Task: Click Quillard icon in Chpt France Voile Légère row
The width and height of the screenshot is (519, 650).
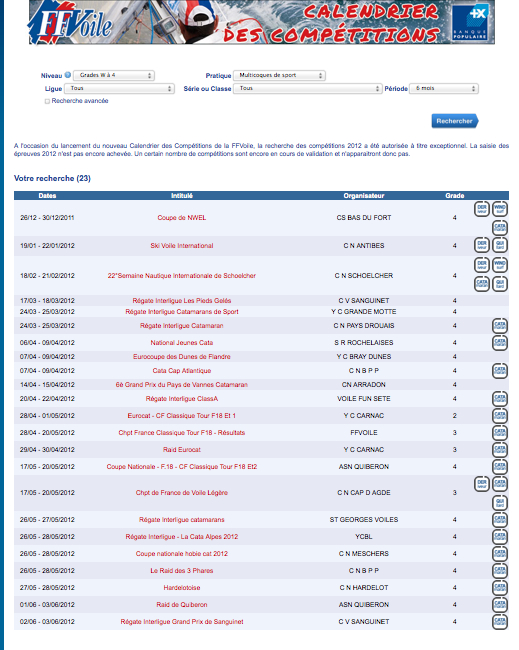Action: (x=500, y=503)
